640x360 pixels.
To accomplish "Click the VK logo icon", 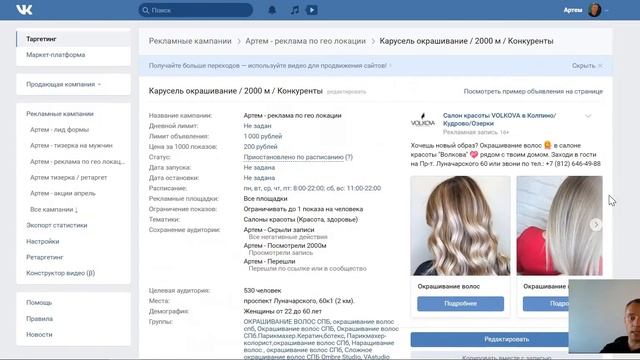I will pyautogui.click(x=24, y=10).
